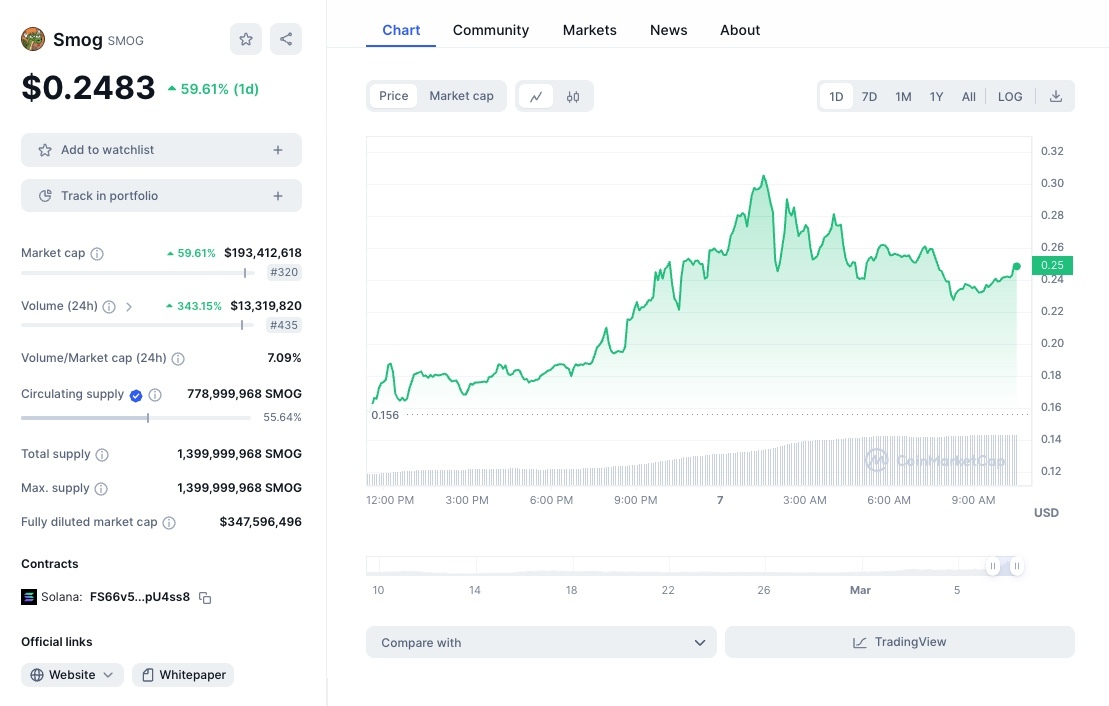Click the 0.25 current price label on chart
The image size is (1109, 706).
[x=1052, y=265]
